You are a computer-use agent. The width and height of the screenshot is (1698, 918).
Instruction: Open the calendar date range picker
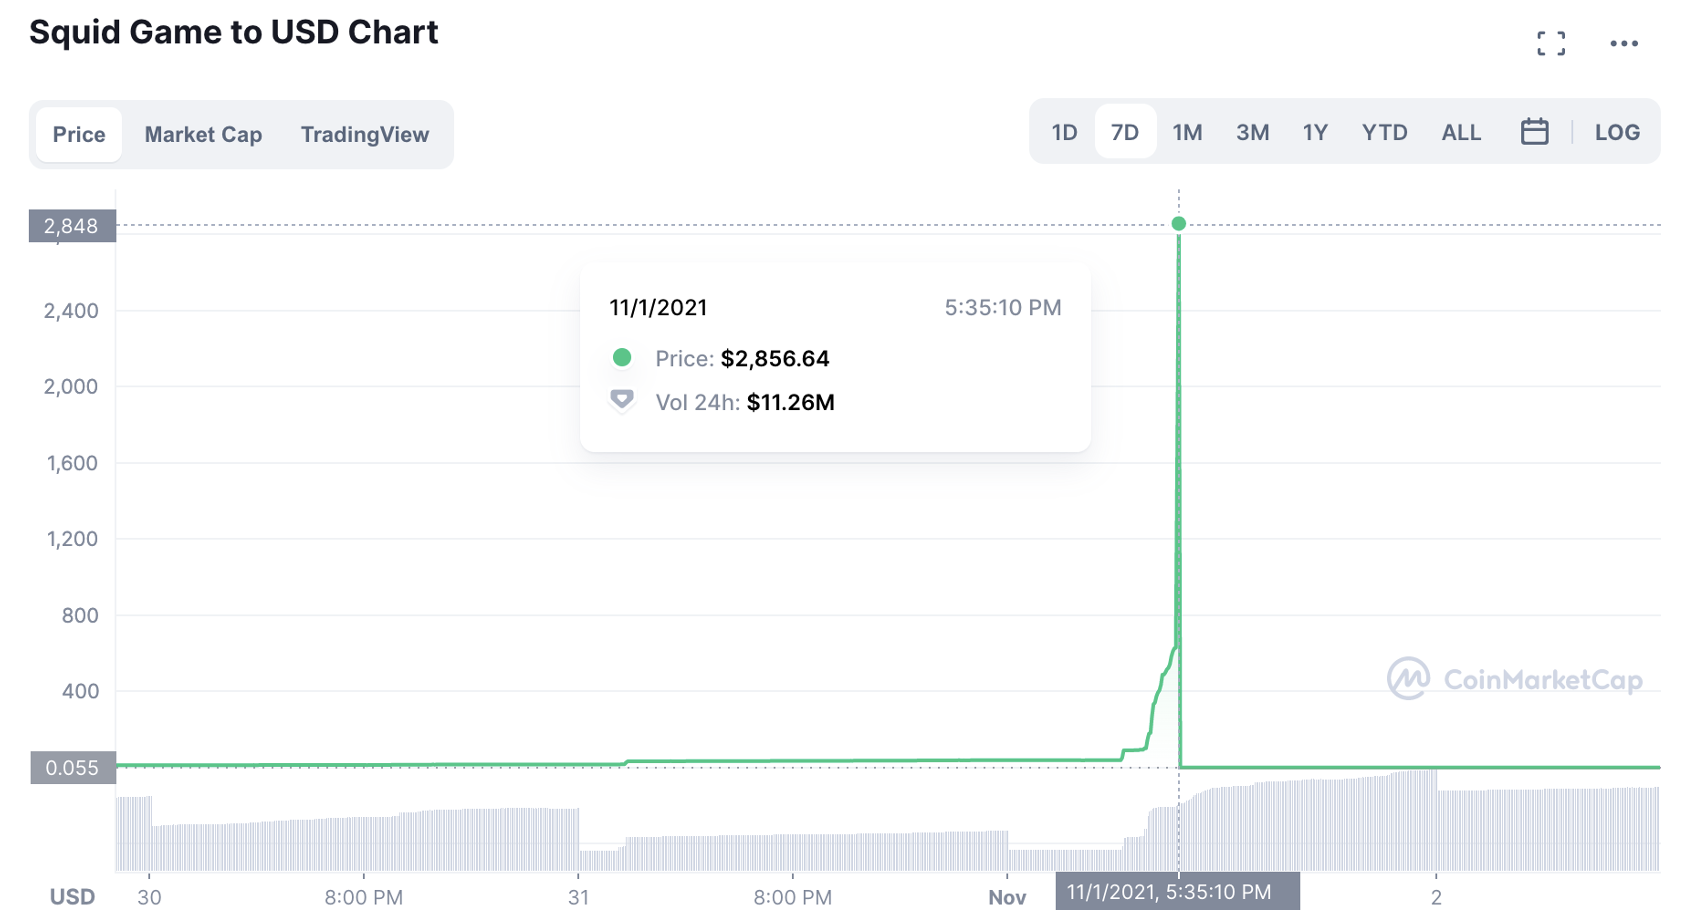[x=1534, y=132]
